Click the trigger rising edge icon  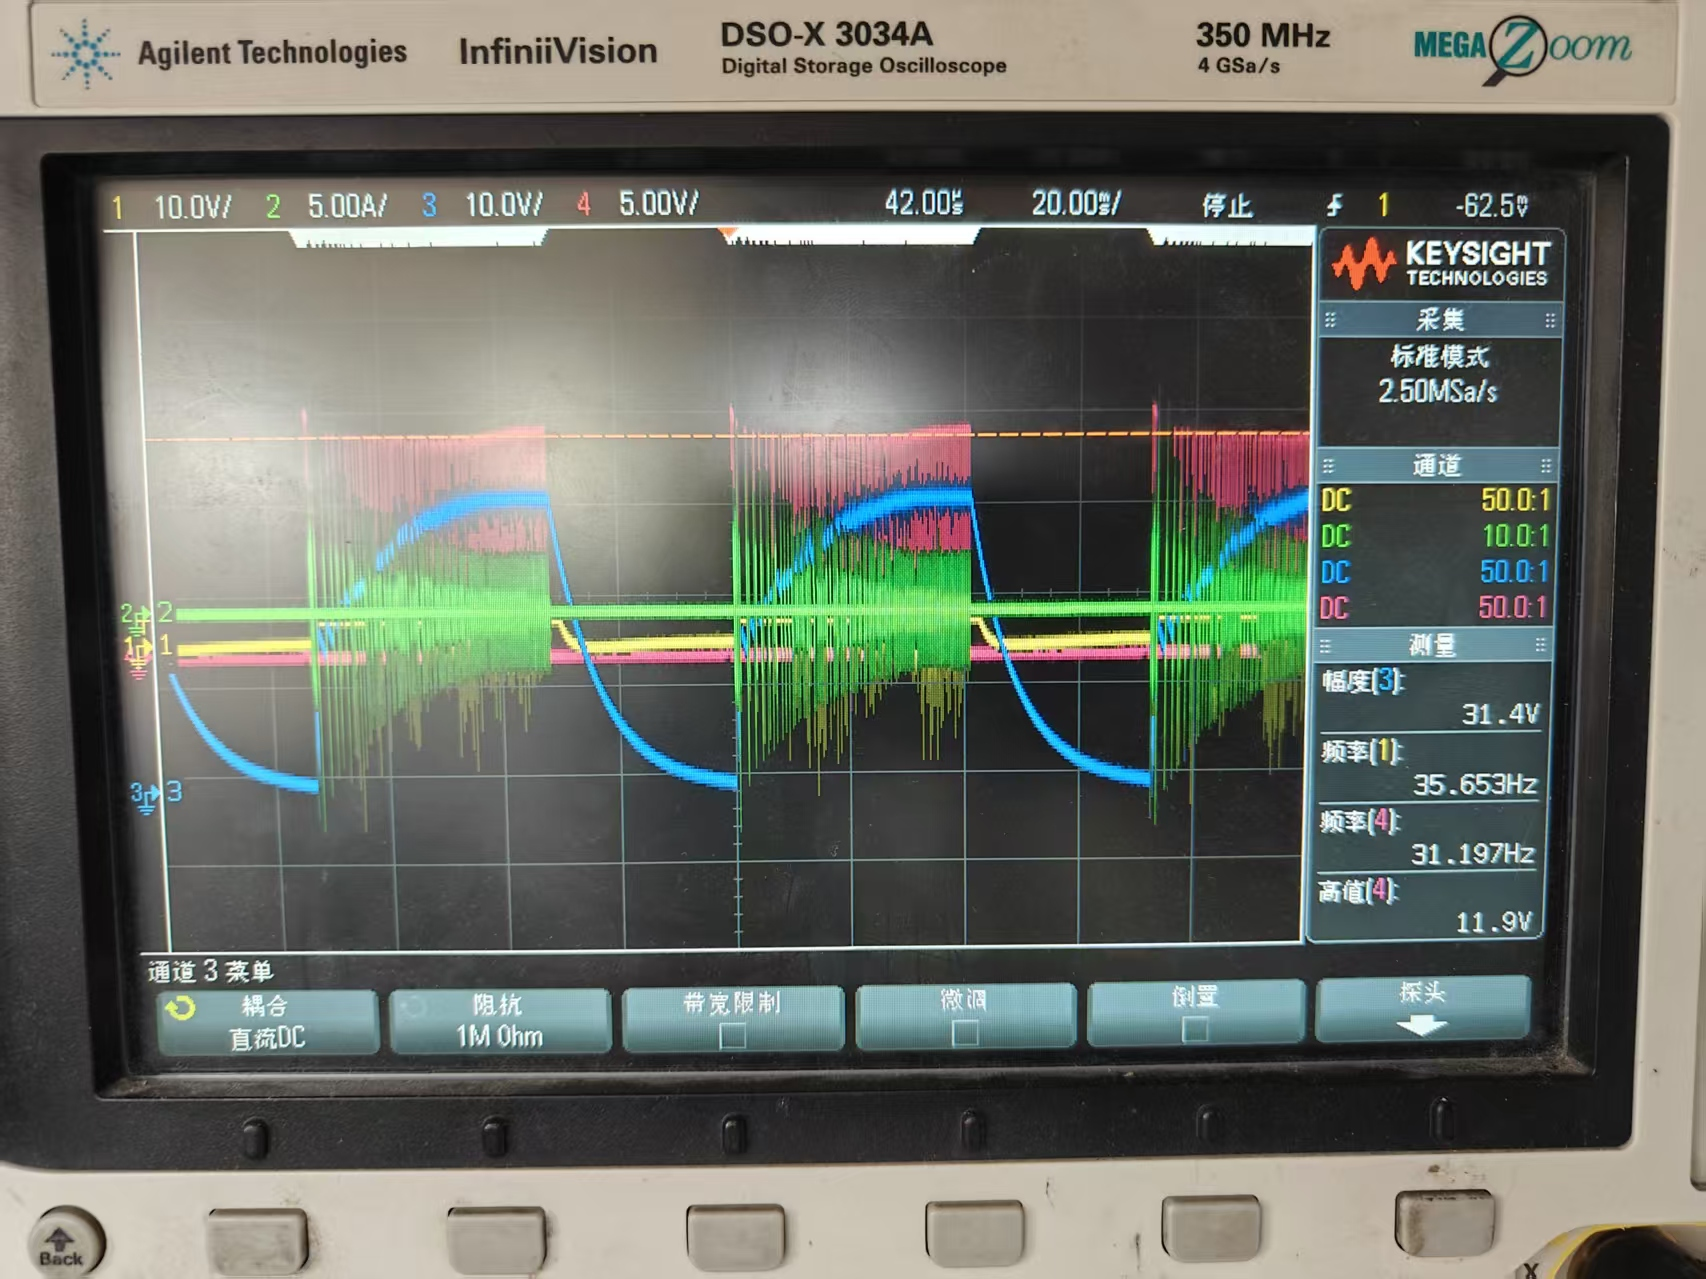point(1334,206)
